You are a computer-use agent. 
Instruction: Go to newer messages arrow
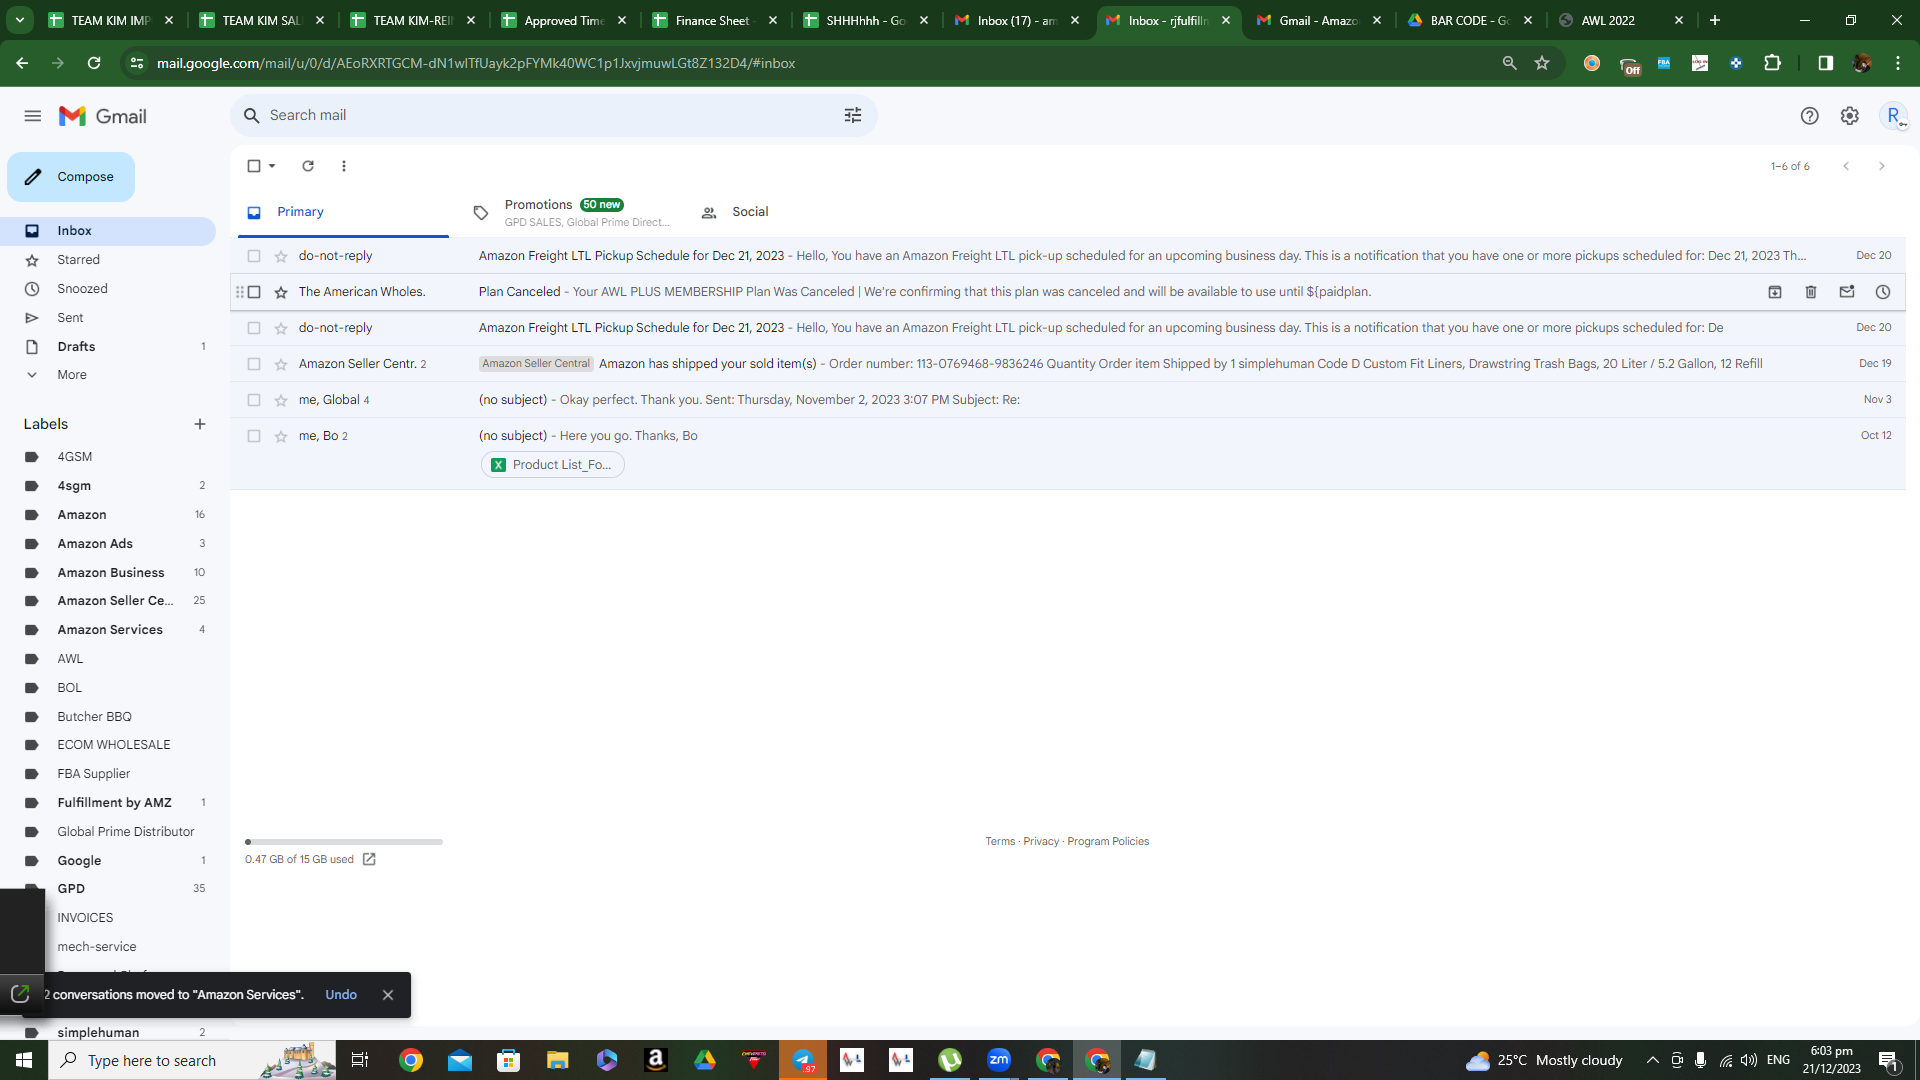(1846, 166)
